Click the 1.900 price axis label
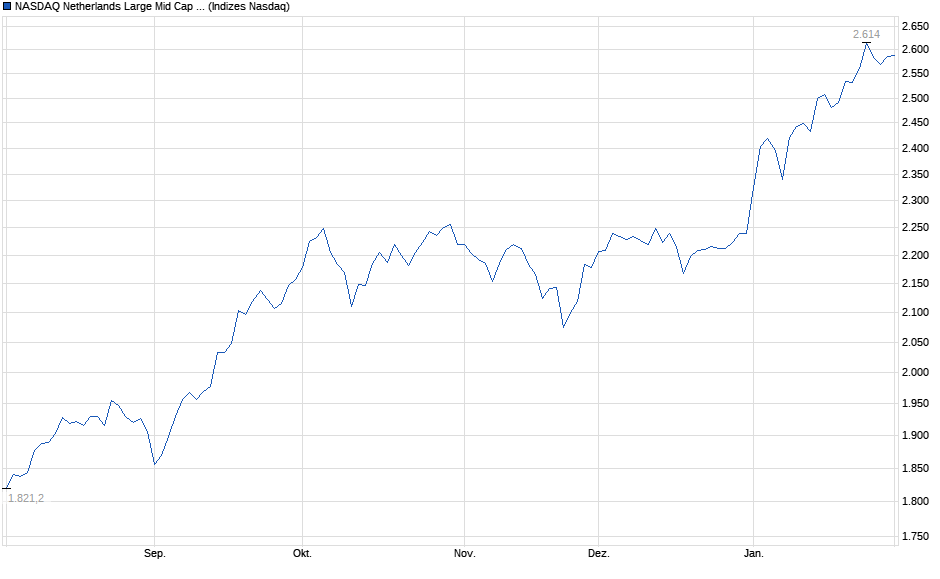This screenshot has height=579, width=940. tap(915, 436)
